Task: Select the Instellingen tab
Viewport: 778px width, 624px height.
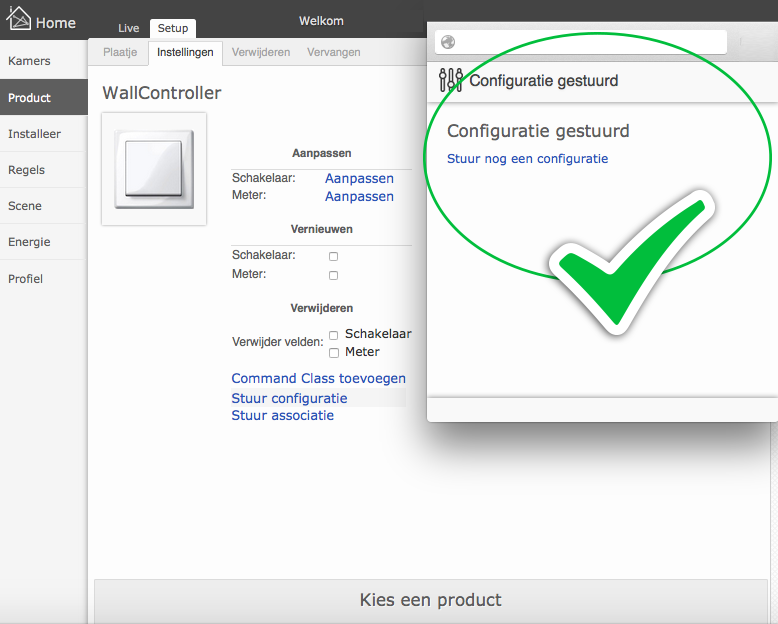Action: click(185, 52)
